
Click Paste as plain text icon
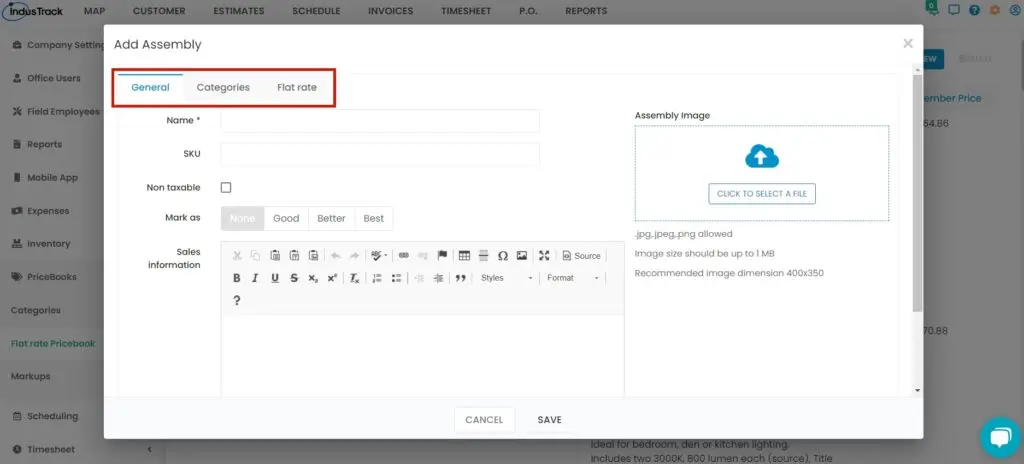coord(294,256)
